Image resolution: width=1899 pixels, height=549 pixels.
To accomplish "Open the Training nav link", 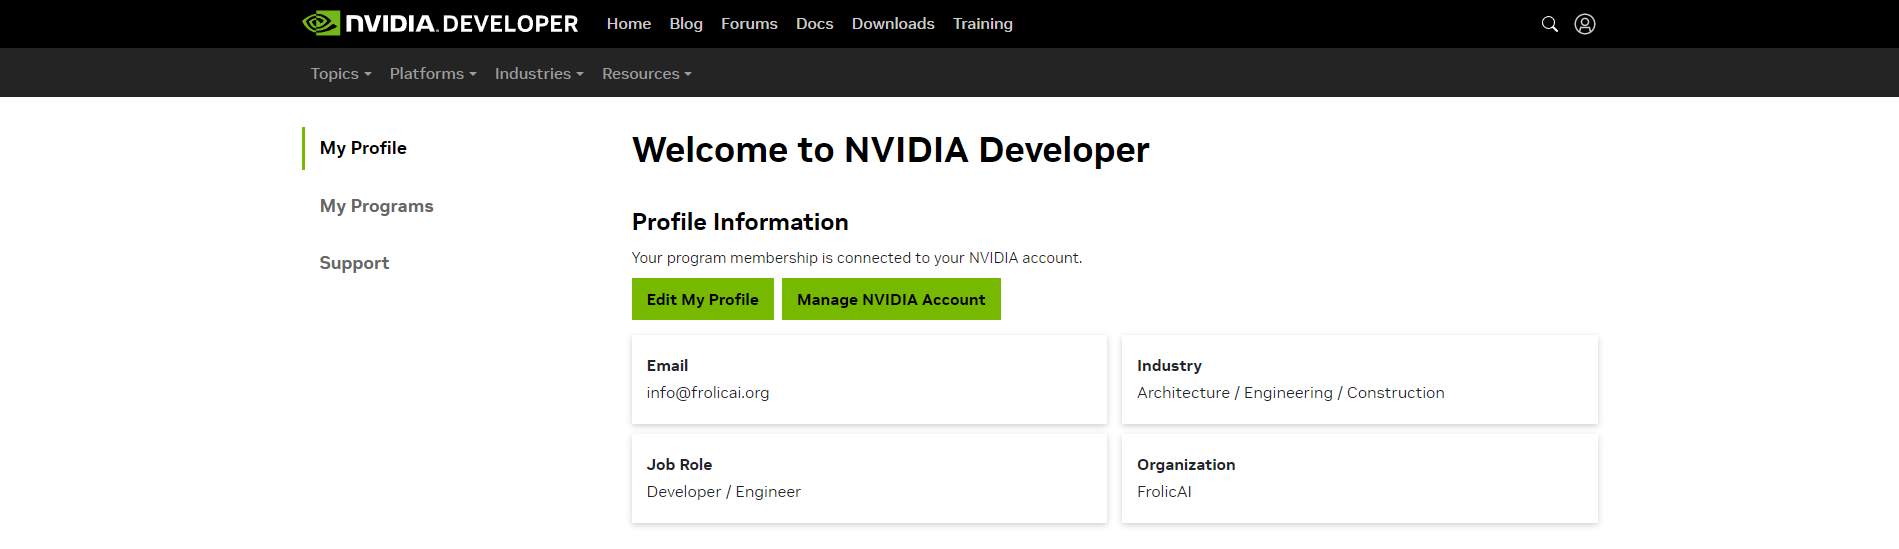I will 982,24.
